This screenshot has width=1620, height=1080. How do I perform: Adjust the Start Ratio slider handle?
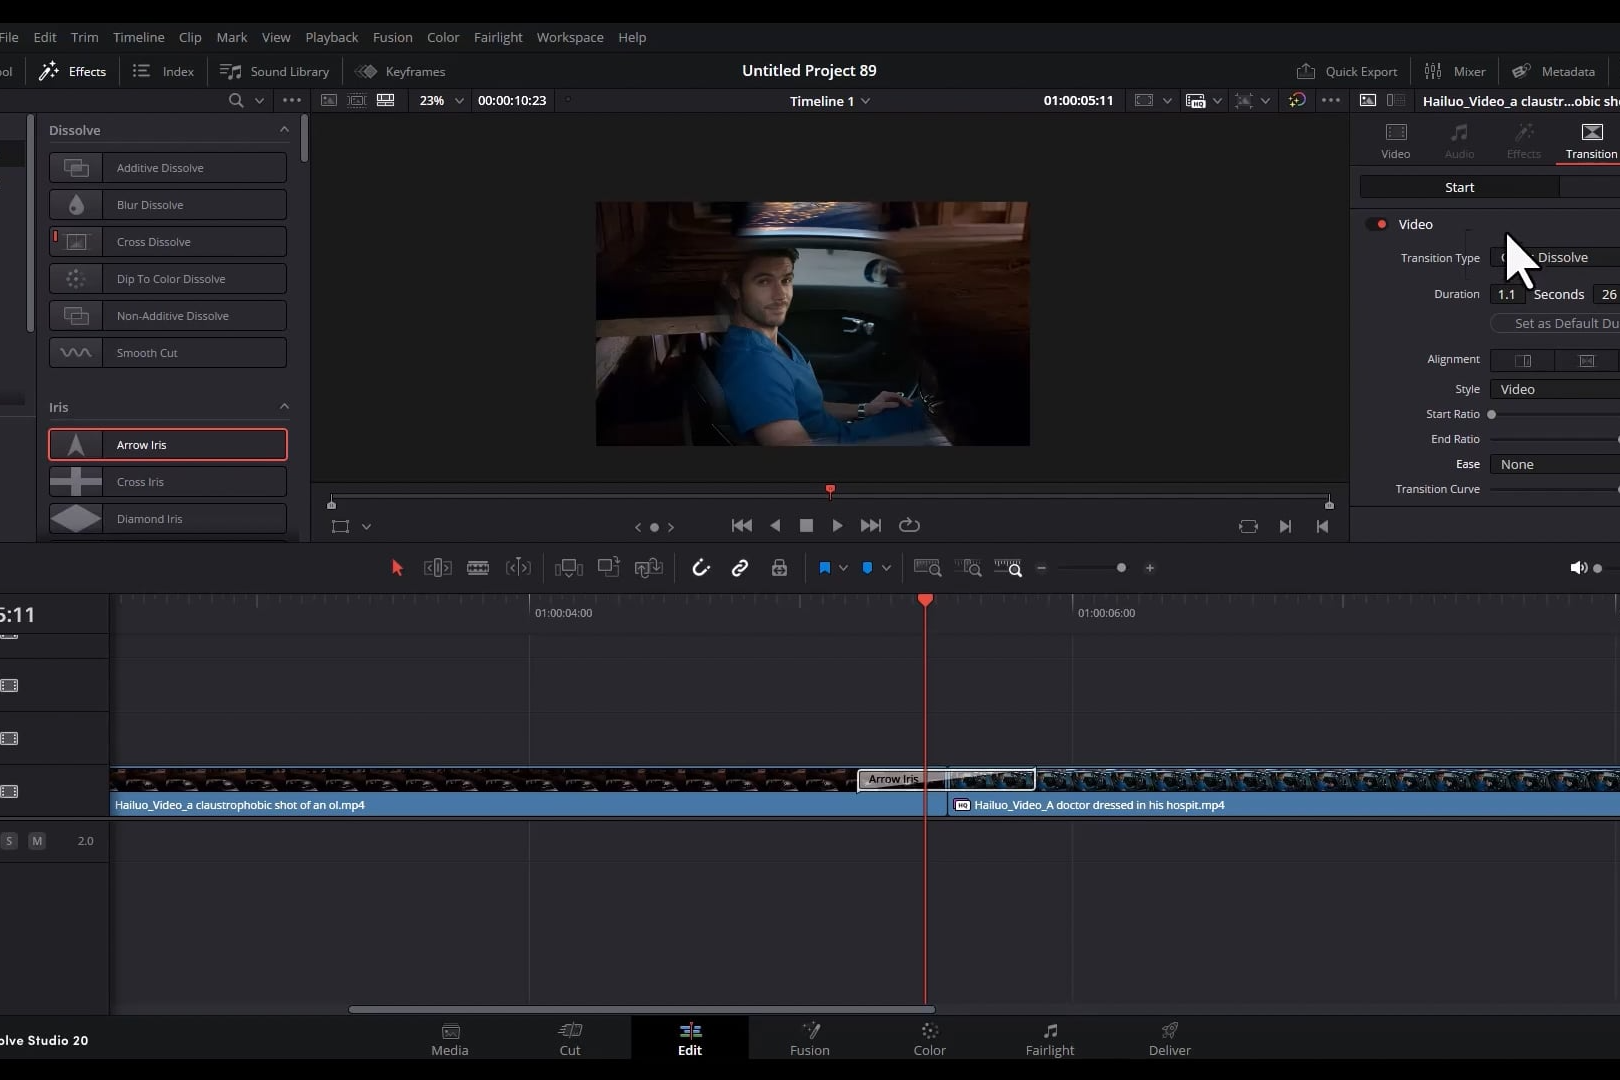point(1492,414)
